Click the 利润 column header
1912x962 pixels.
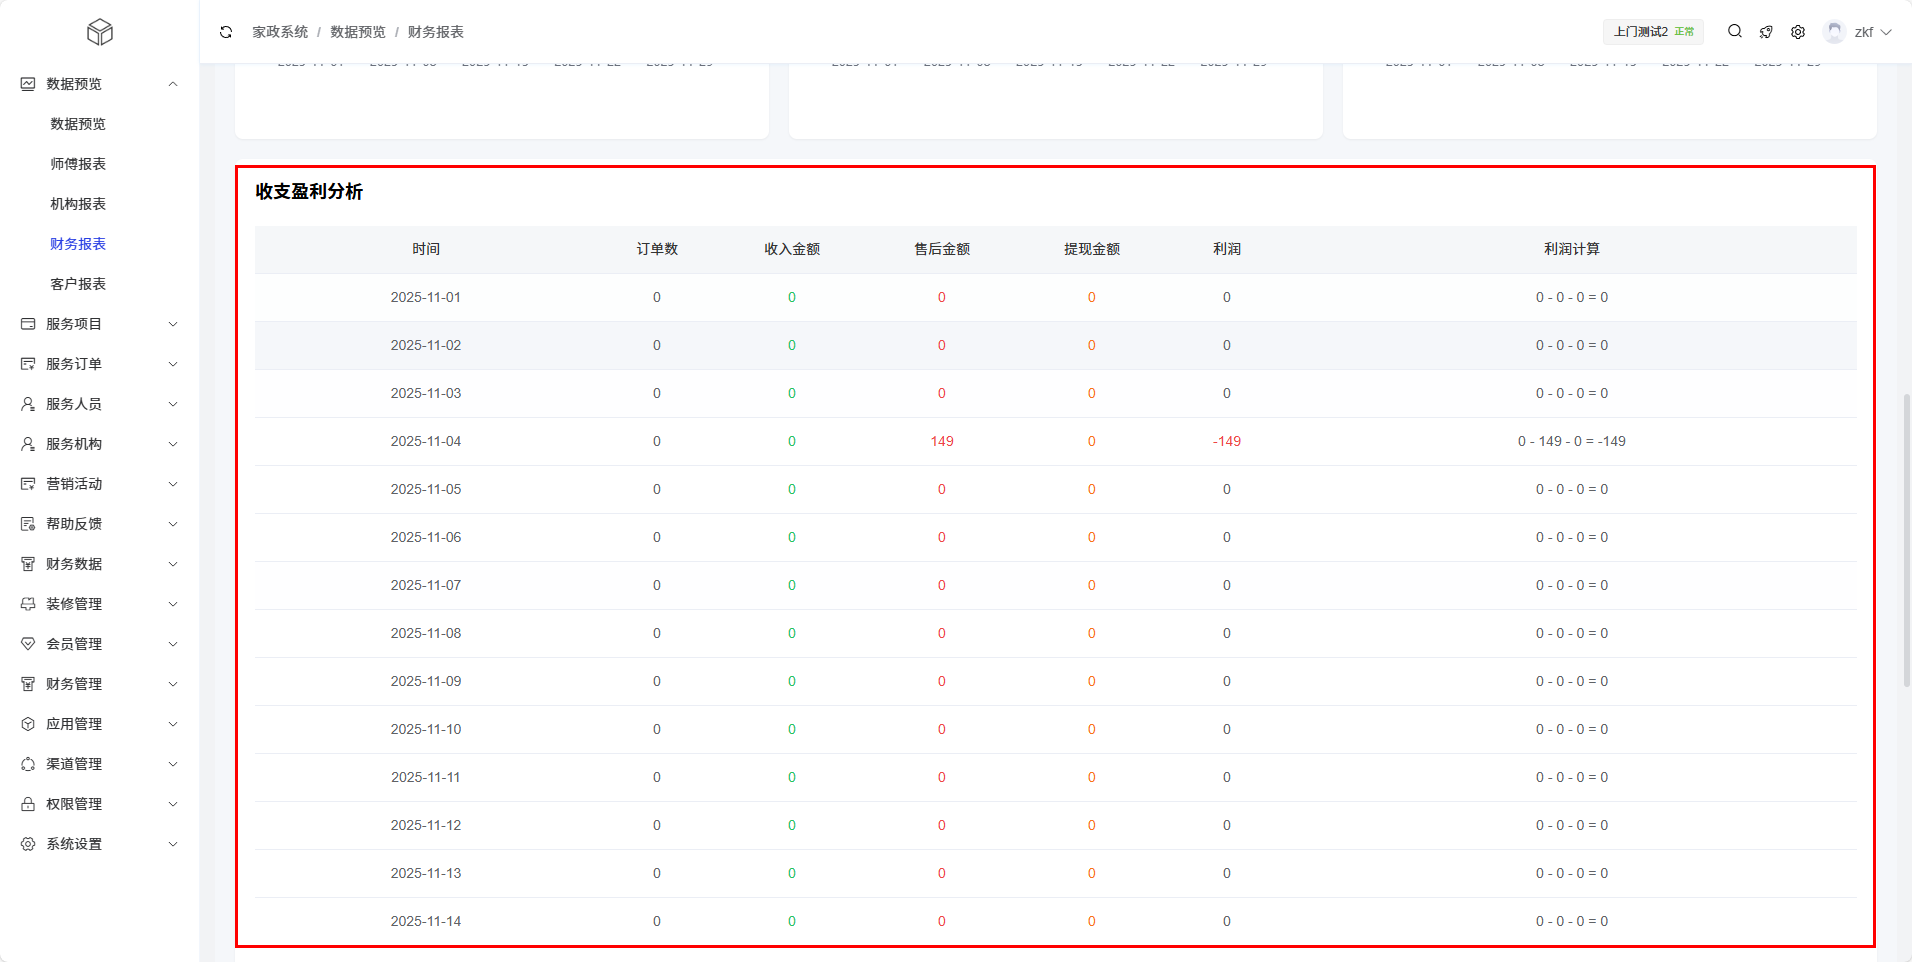point(1227,249)
